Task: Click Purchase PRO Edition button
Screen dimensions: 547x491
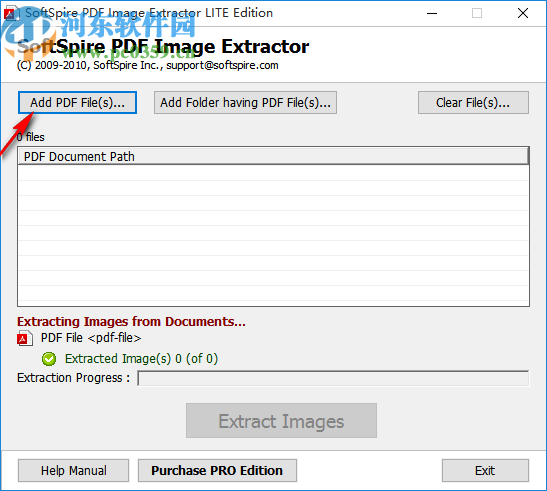Action: pyautogui.click(x=217, y=470)
